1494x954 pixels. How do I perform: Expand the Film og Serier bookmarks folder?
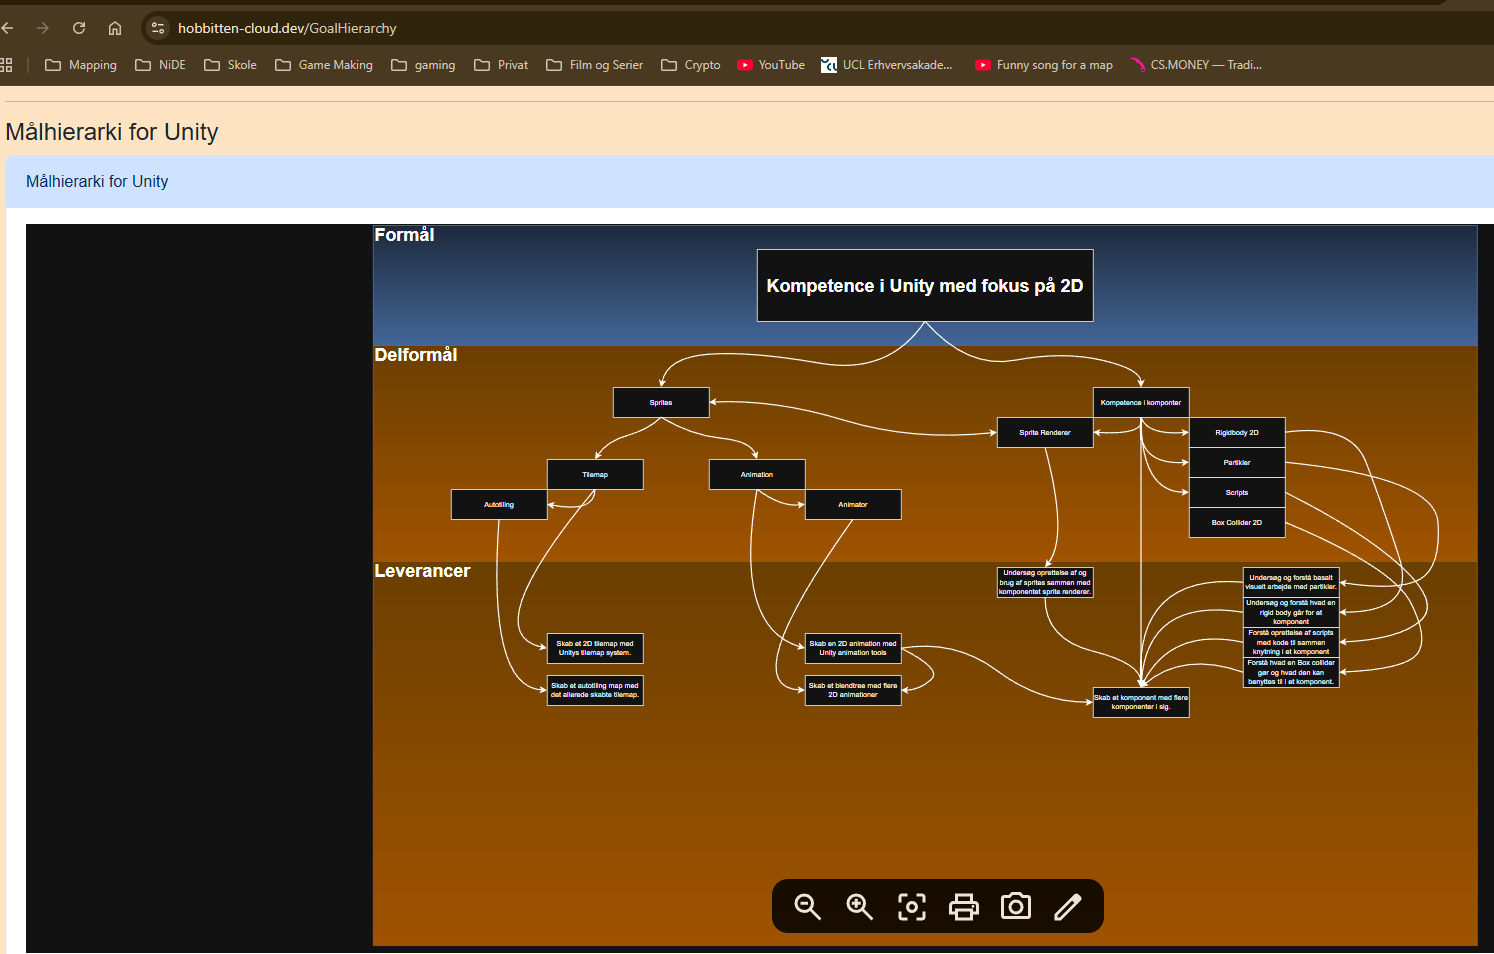coord(595,65)
